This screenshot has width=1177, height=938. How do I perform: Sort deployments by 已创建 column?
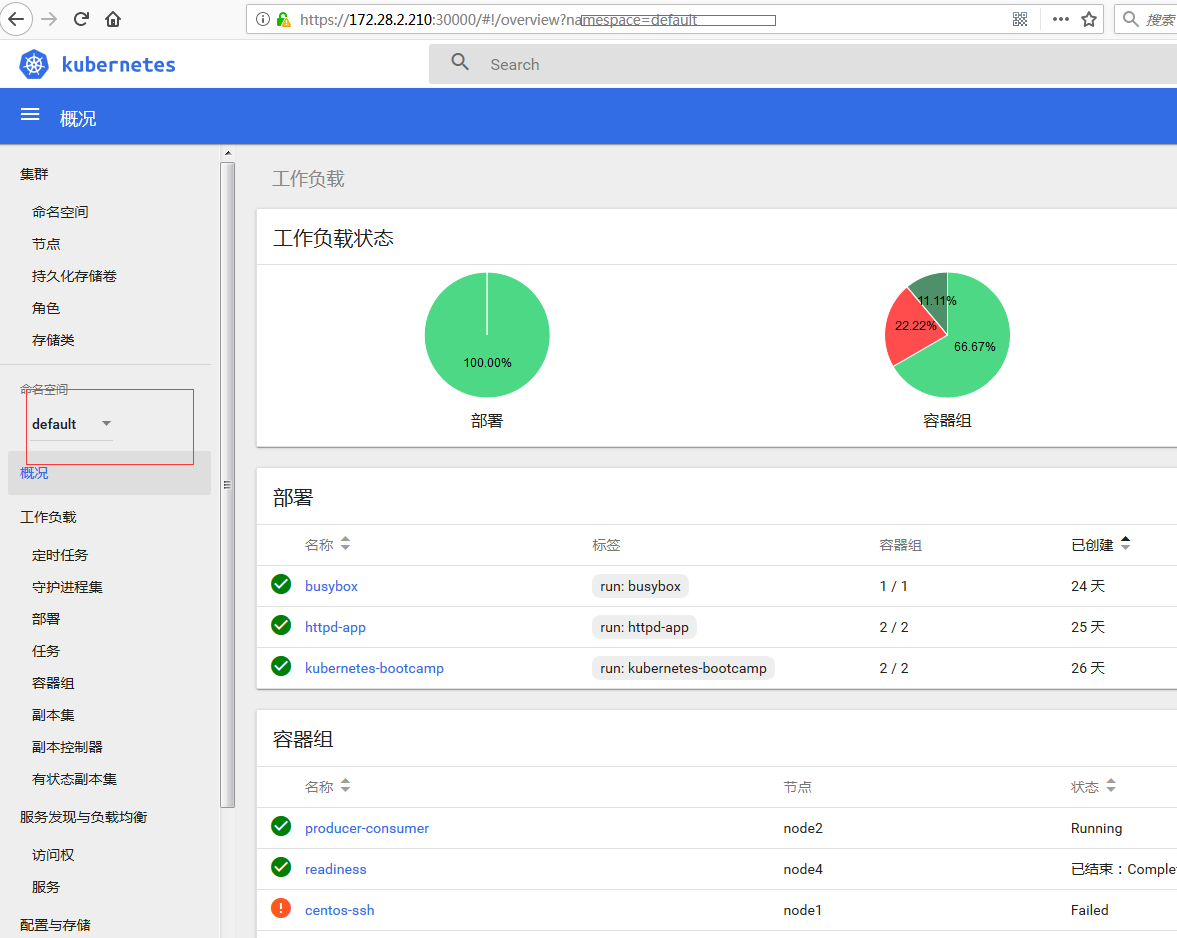(x=1125, y=544)
